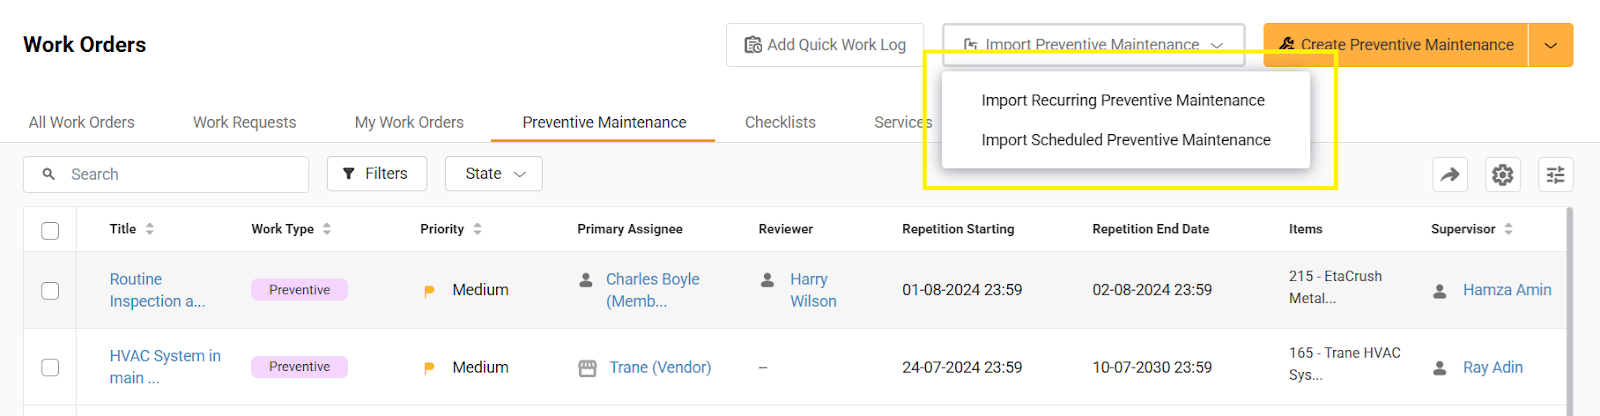
Task: Open the settings gear icon
Action: tap(1502, 175)
